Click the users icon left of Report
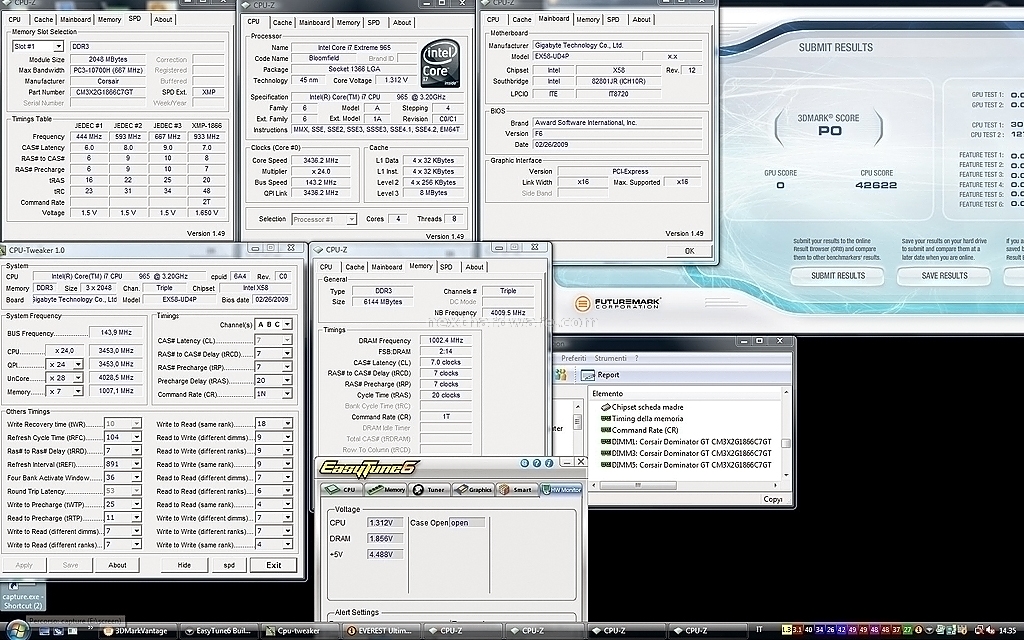1024x640 pixels. (x=560, y=375)
